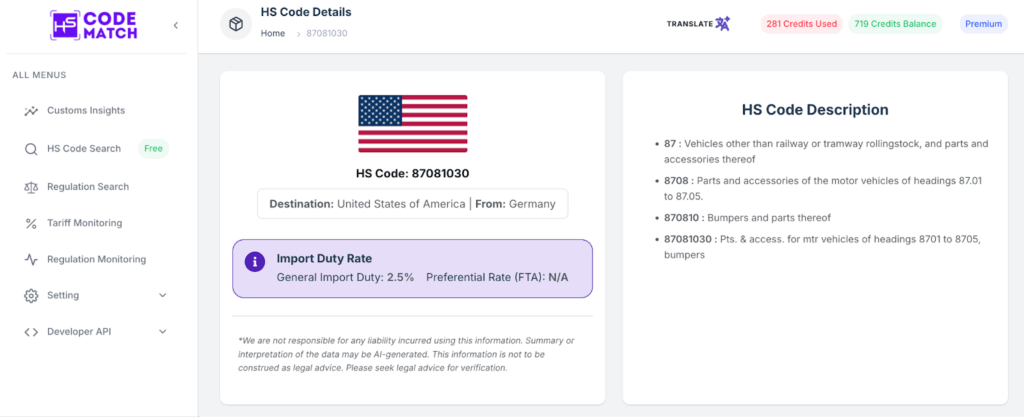Click the package box icon in header
Viewport: 1024px width, 417px height.
pos(236,24)
